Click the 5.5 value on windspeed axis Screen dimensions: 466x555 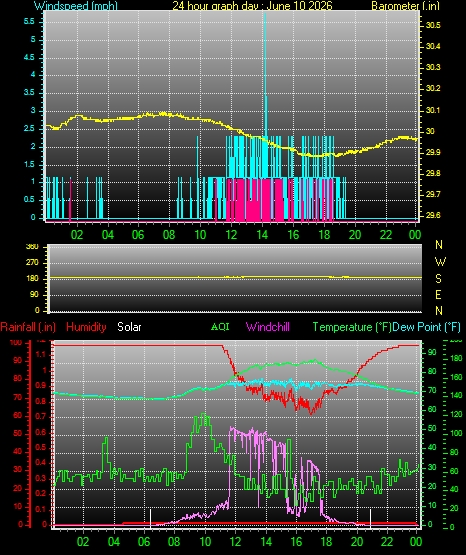tap(29, 21)
